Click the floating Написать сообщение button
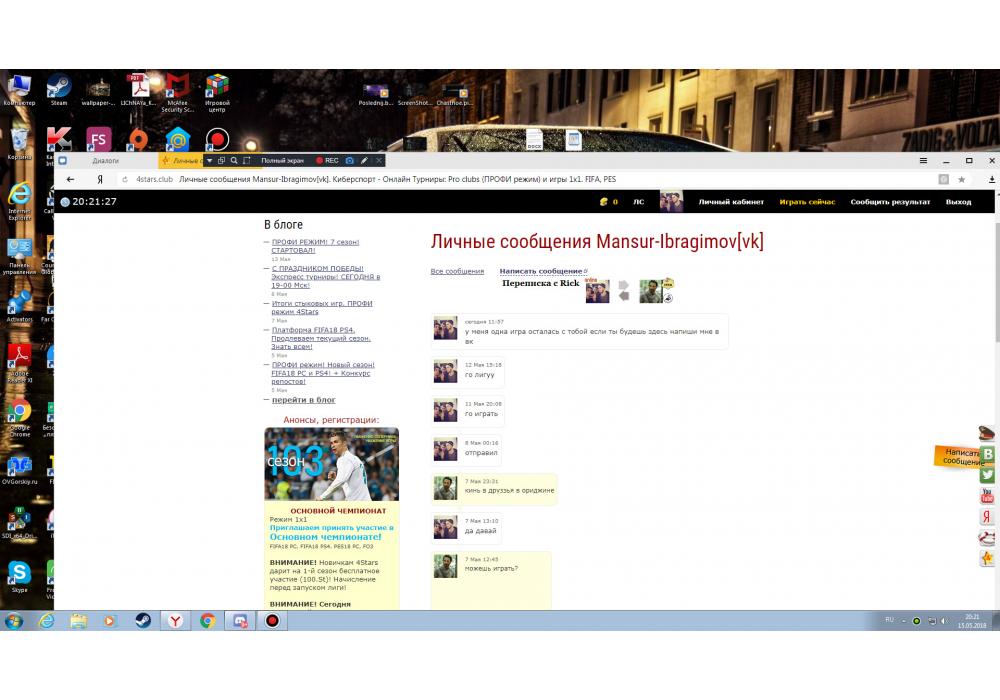This screenshot has width=1000, height=700. coord(958,456)
